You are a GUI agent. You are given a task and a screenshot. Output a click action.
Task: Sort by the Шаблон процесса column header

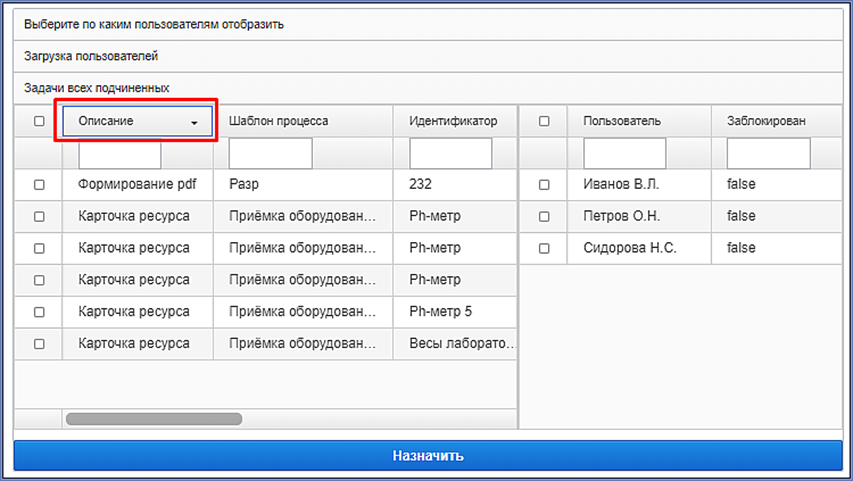(x=303, y=121)
